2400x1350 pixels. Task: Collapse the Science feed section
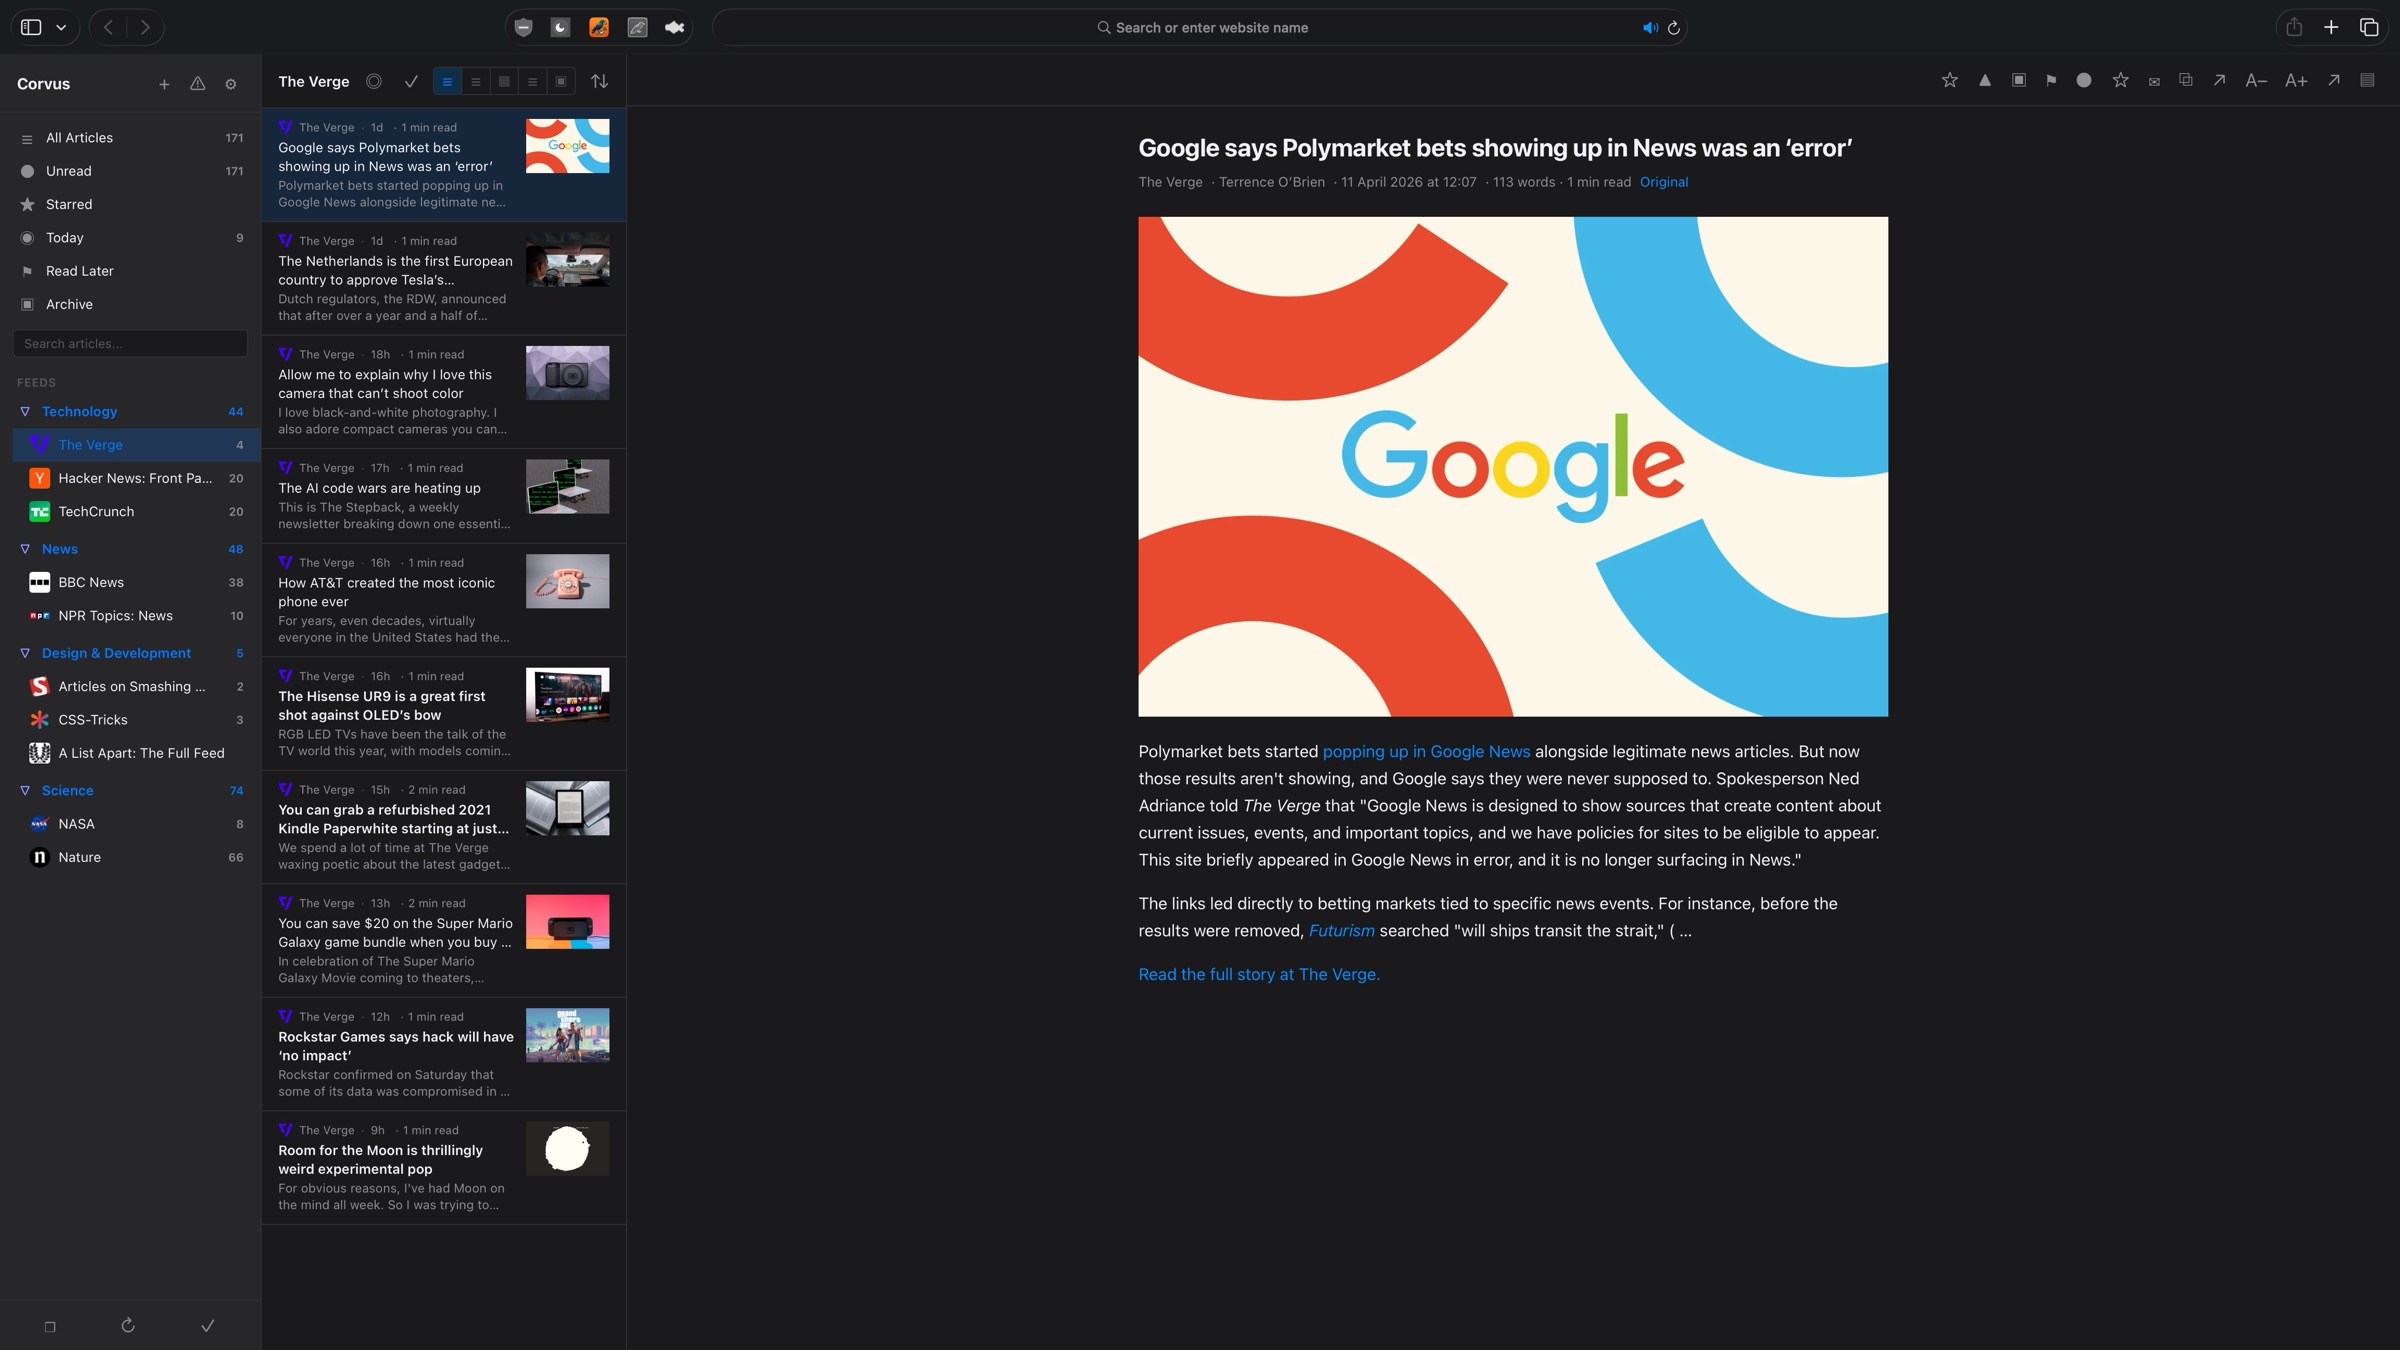pos(24,790)
